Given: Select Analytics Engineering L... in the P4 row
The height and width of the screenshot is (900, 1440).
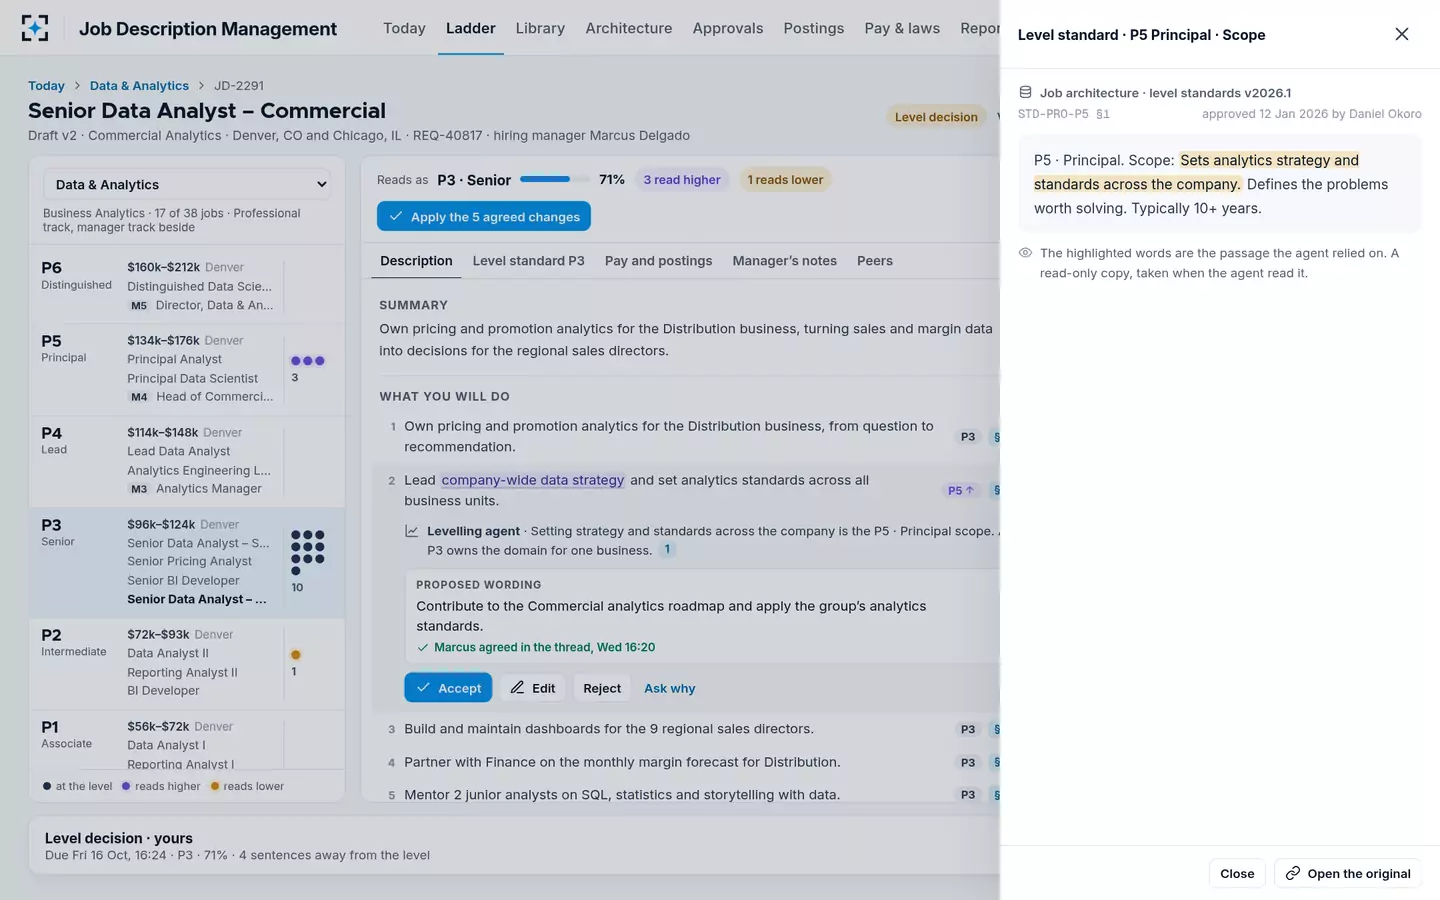Looking at the screenshot, I should point(199,471).
